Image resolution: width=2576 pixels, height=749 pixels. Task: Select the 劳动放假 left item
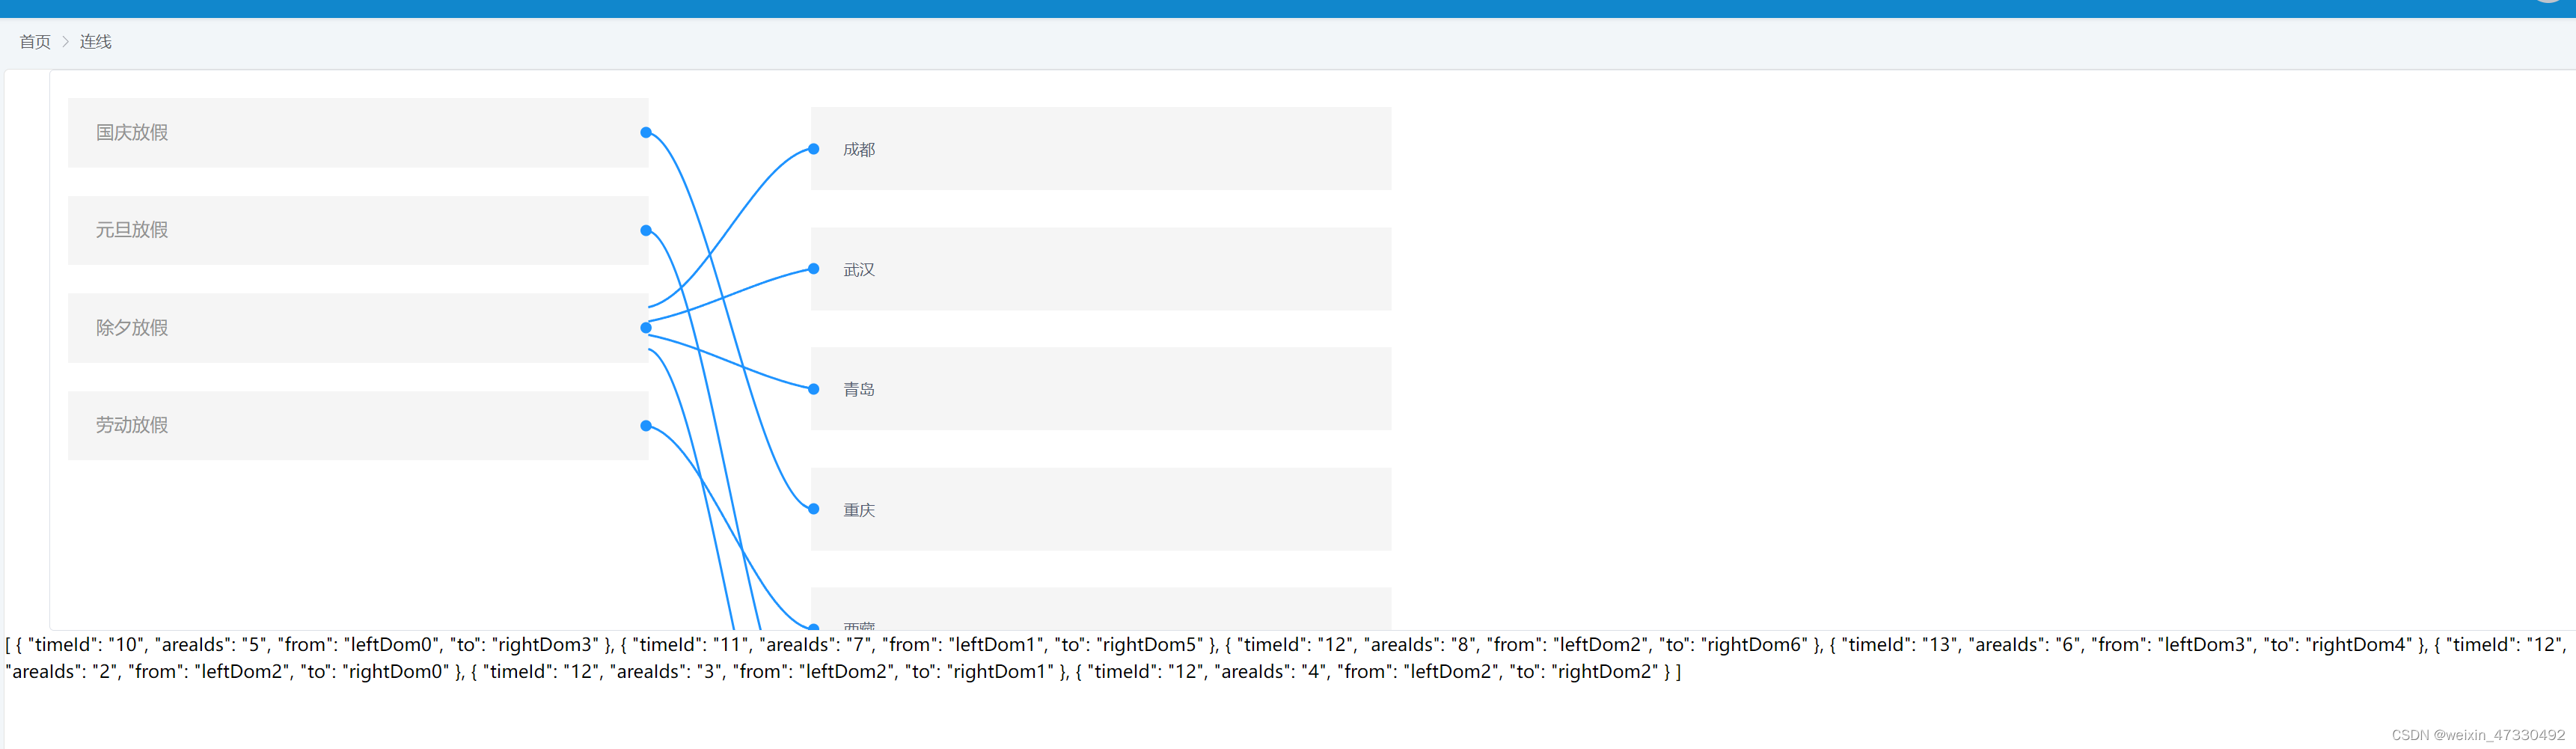click(358, 426)
